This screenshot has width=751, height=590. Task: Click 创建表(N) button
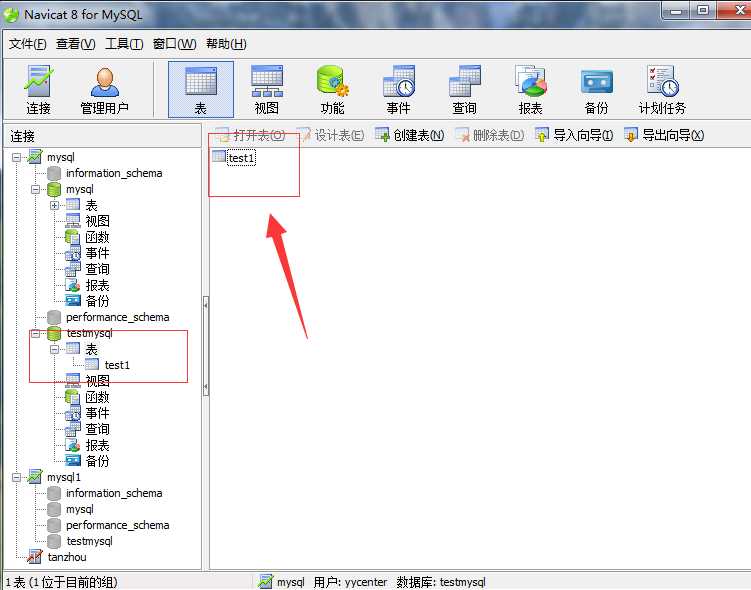pyautogui.click(x=410, y=136)
